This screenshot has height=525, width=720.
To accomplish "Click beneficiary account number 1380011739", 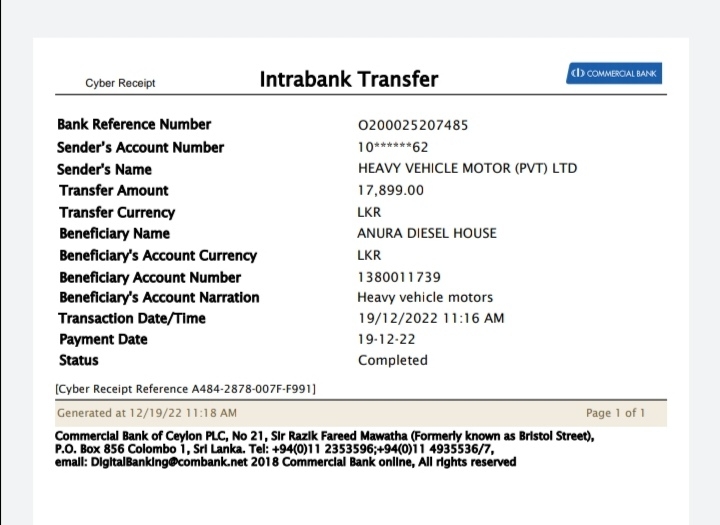I will point(399,277).
